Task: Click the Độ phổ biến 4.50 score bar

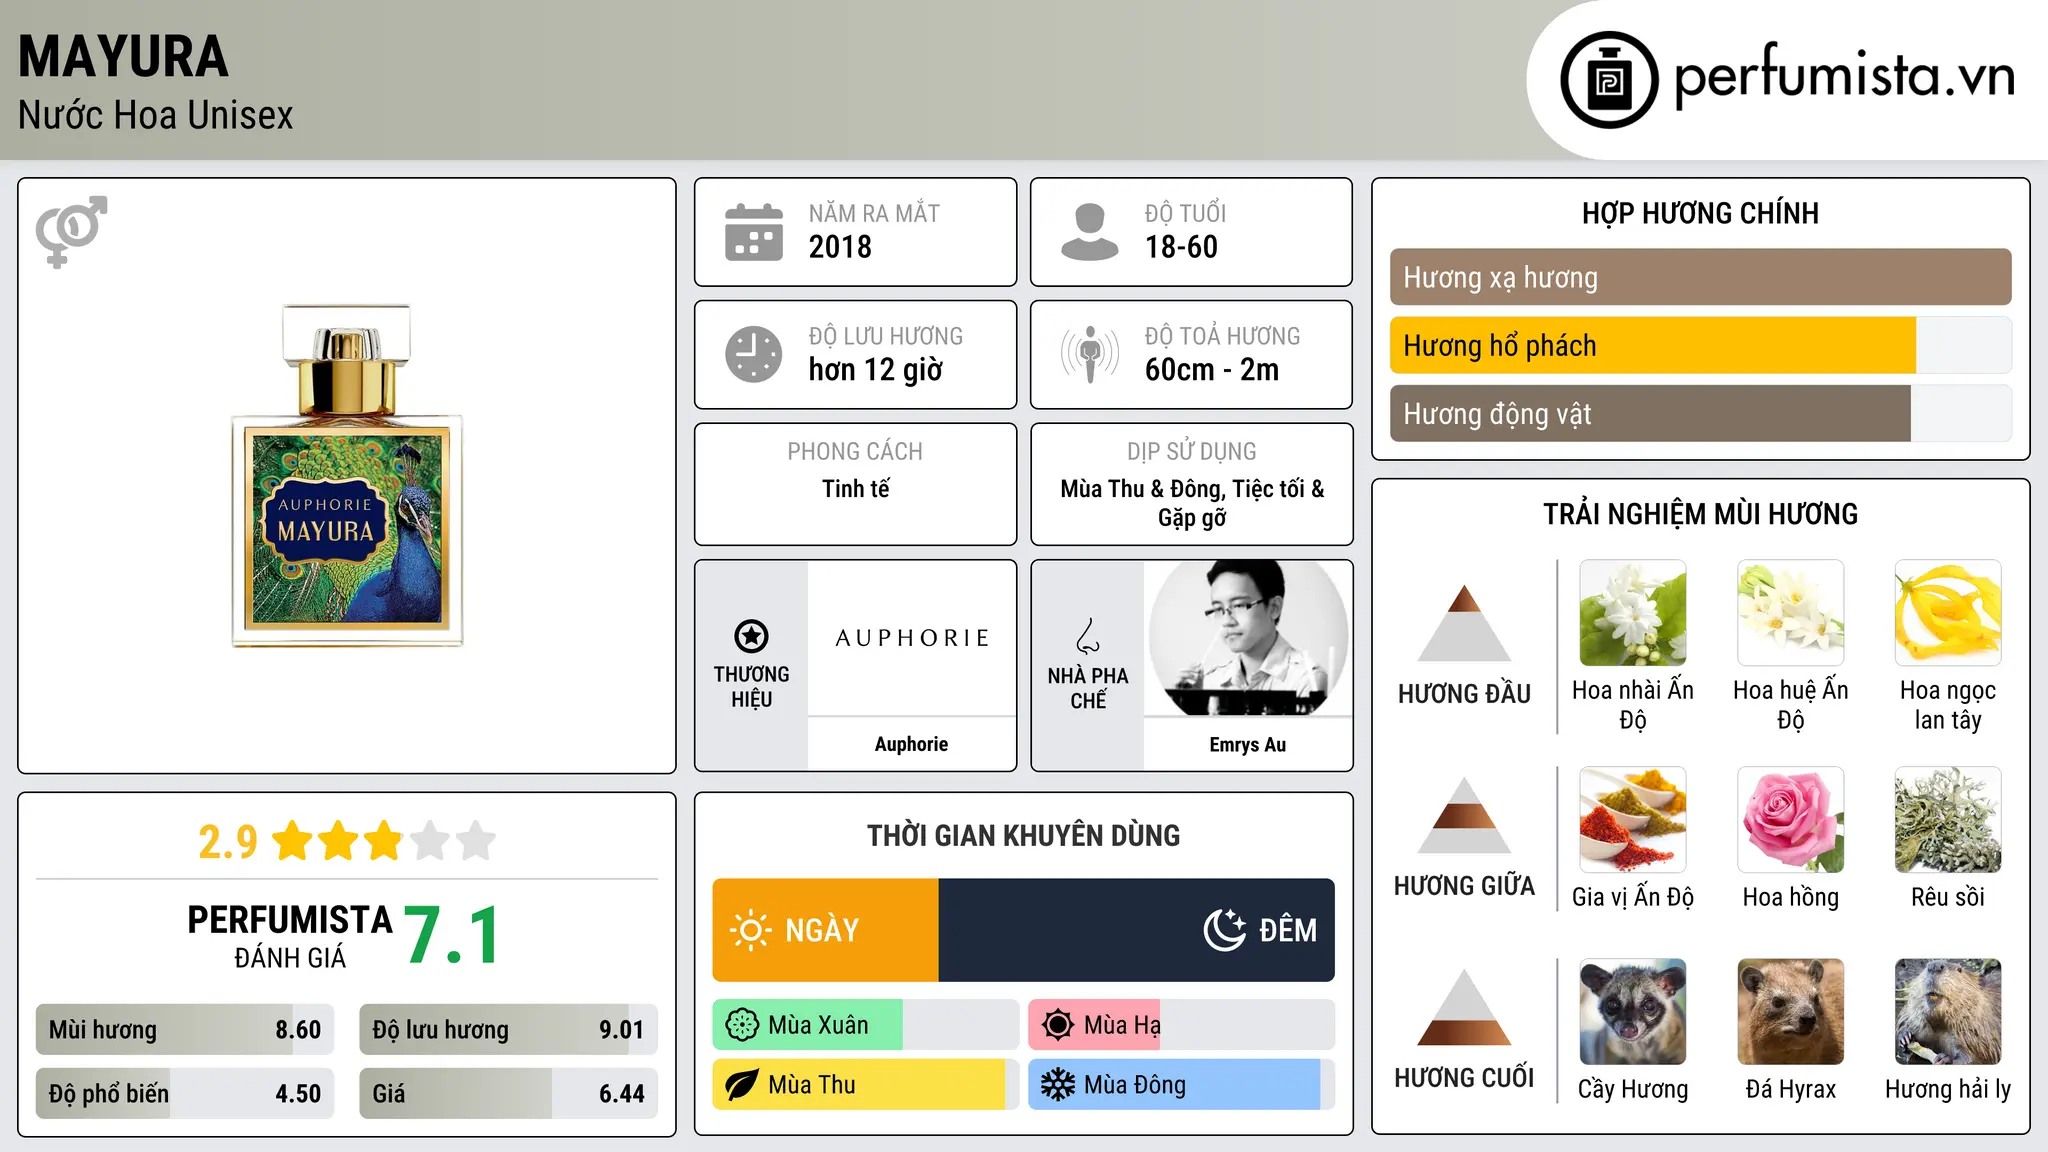Action: 185,1093
